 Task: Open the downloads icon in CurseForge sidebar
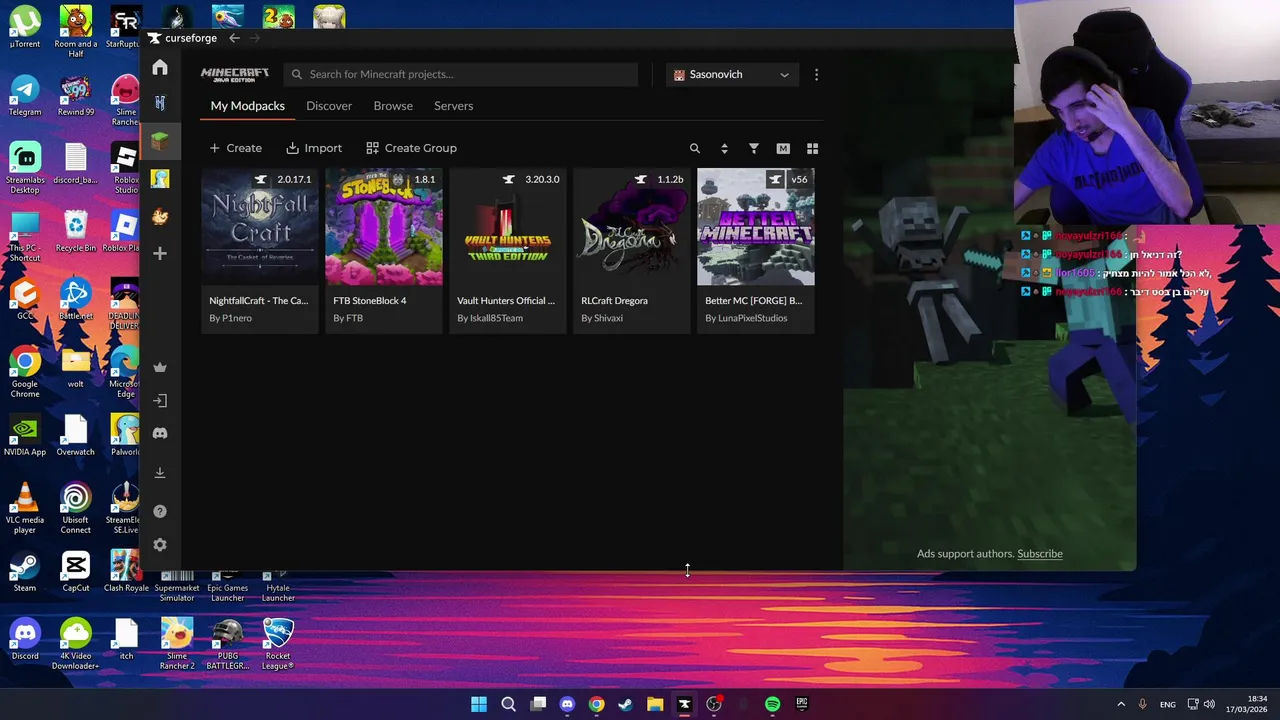click(x=160, y=472)
